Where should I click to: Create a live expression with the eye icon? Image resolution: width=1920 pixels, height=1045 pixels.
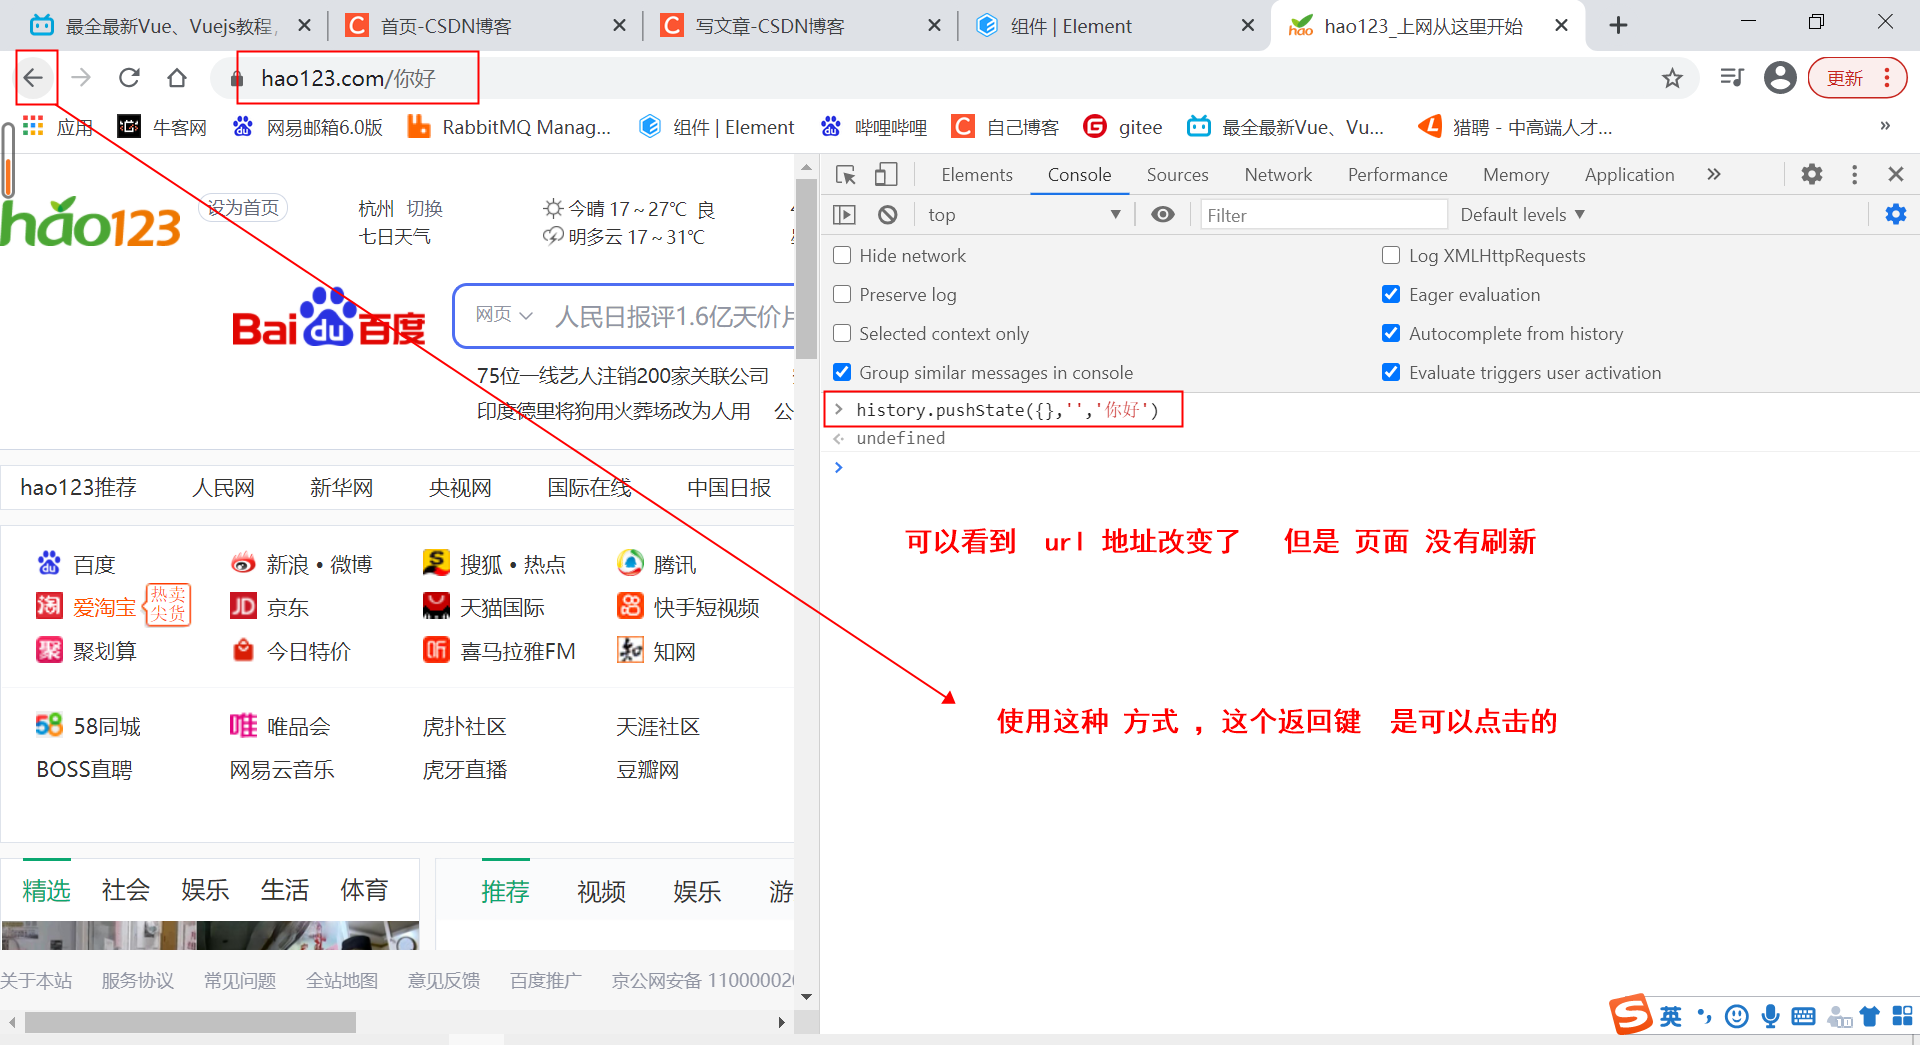1162,214
